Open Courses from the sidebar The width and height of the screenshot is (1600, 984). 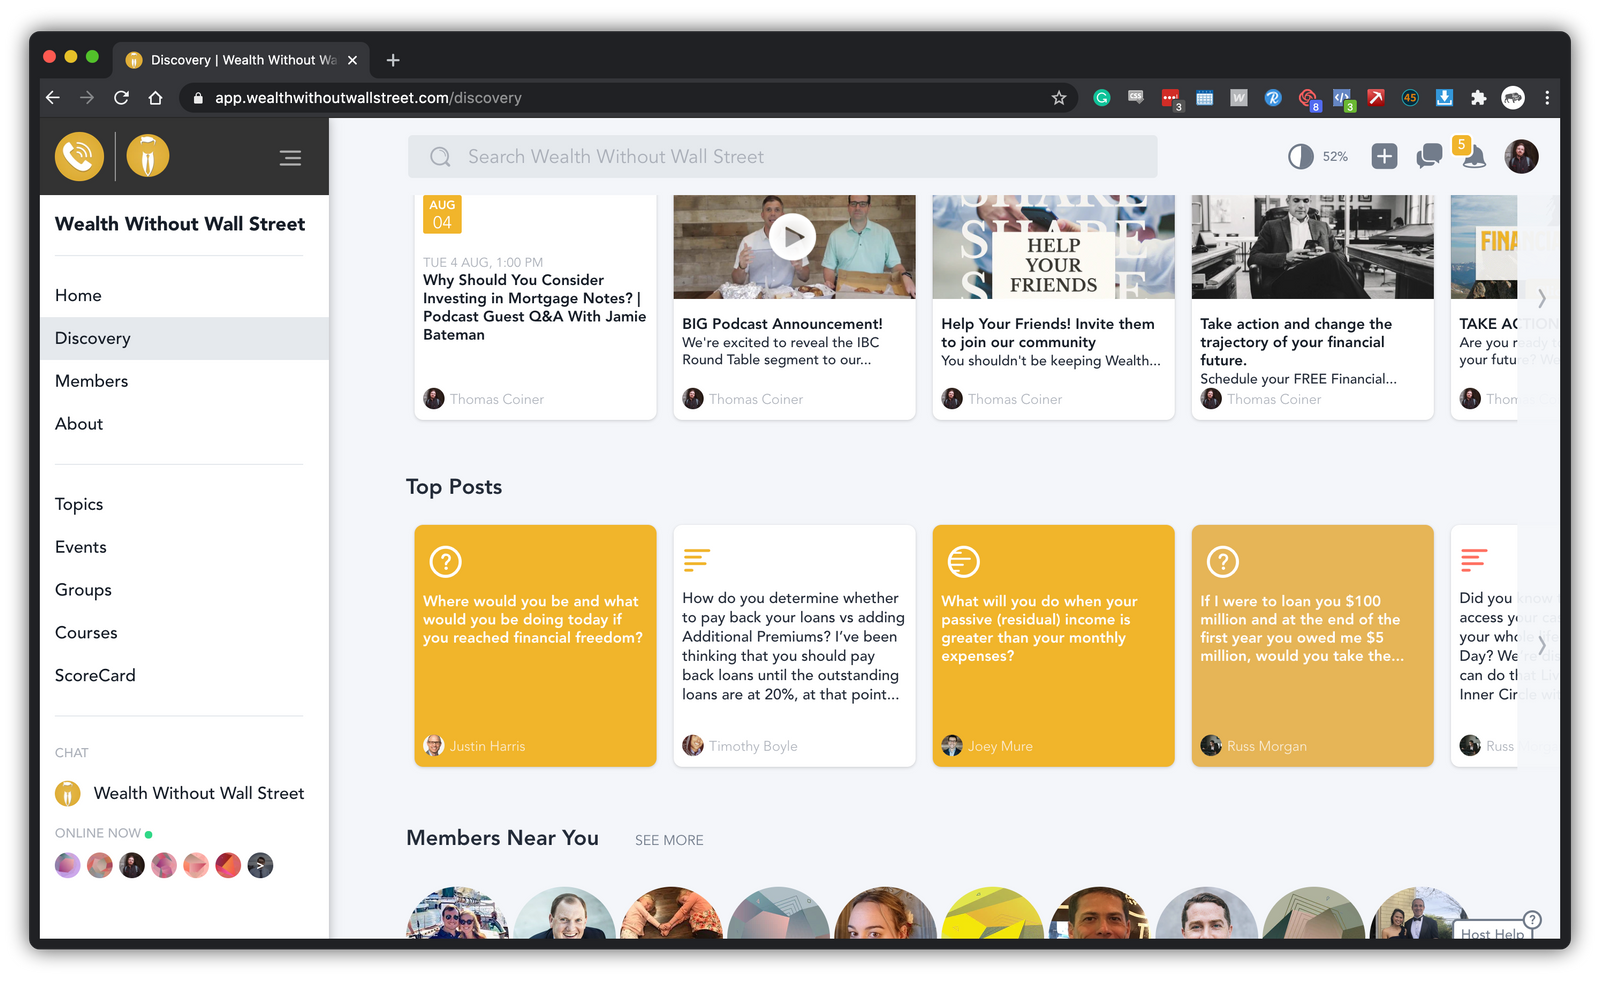(x=86, y=633)
